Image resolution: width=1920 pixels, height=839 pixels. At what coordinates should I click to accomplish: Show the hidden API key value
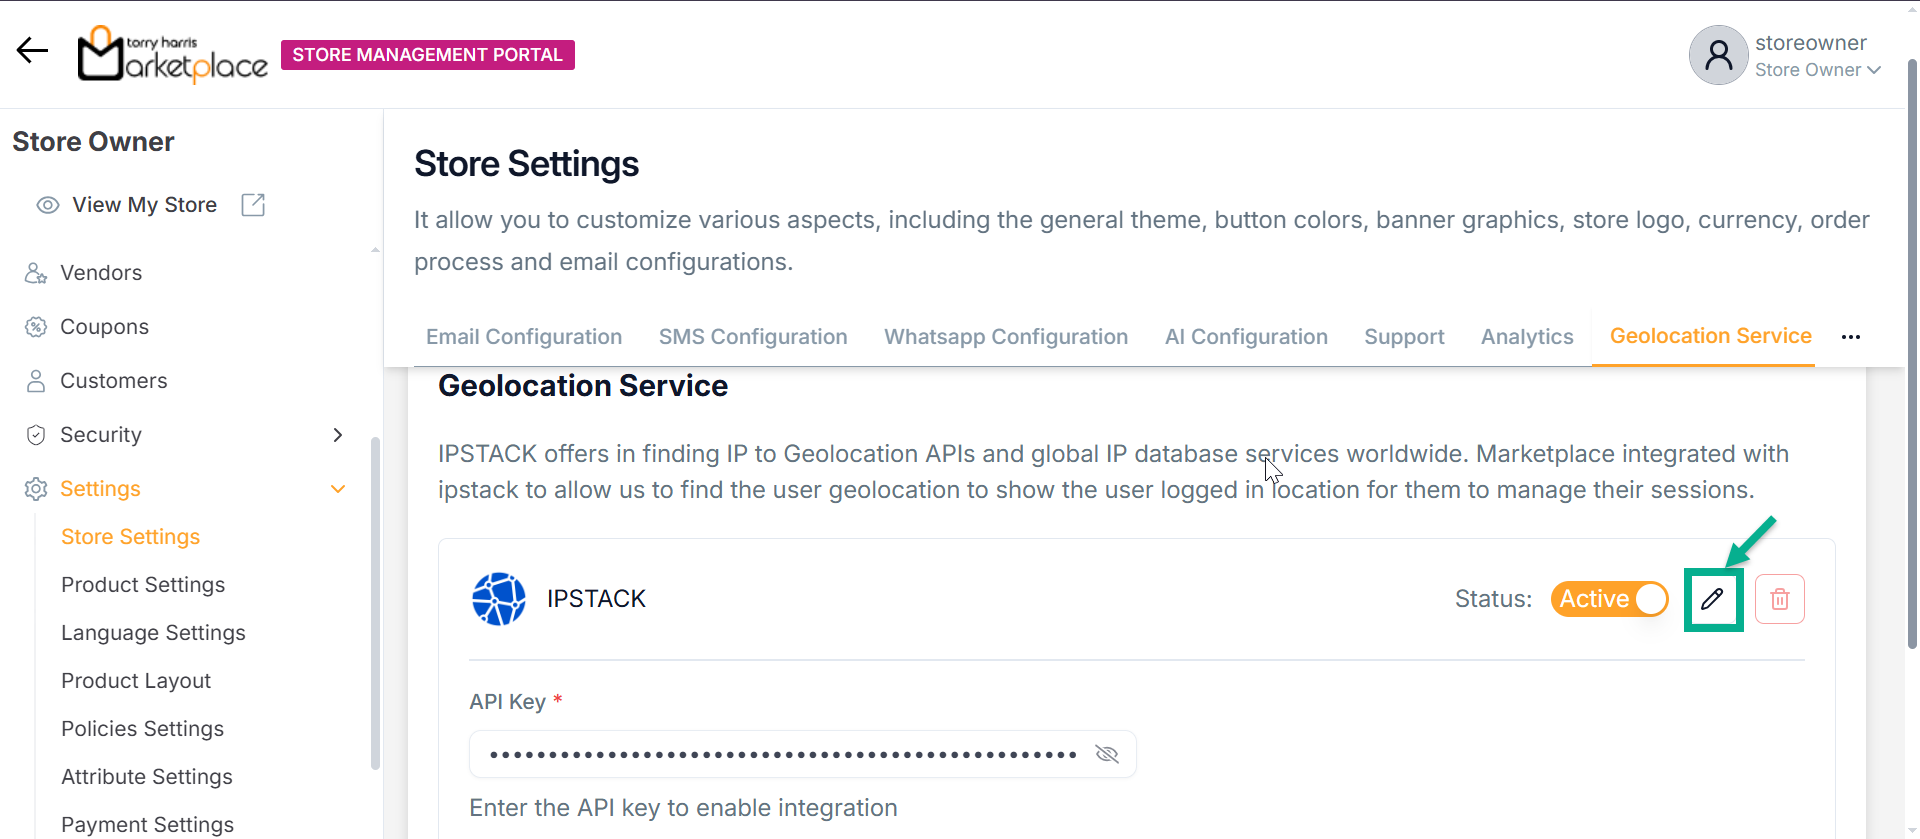1106,754
